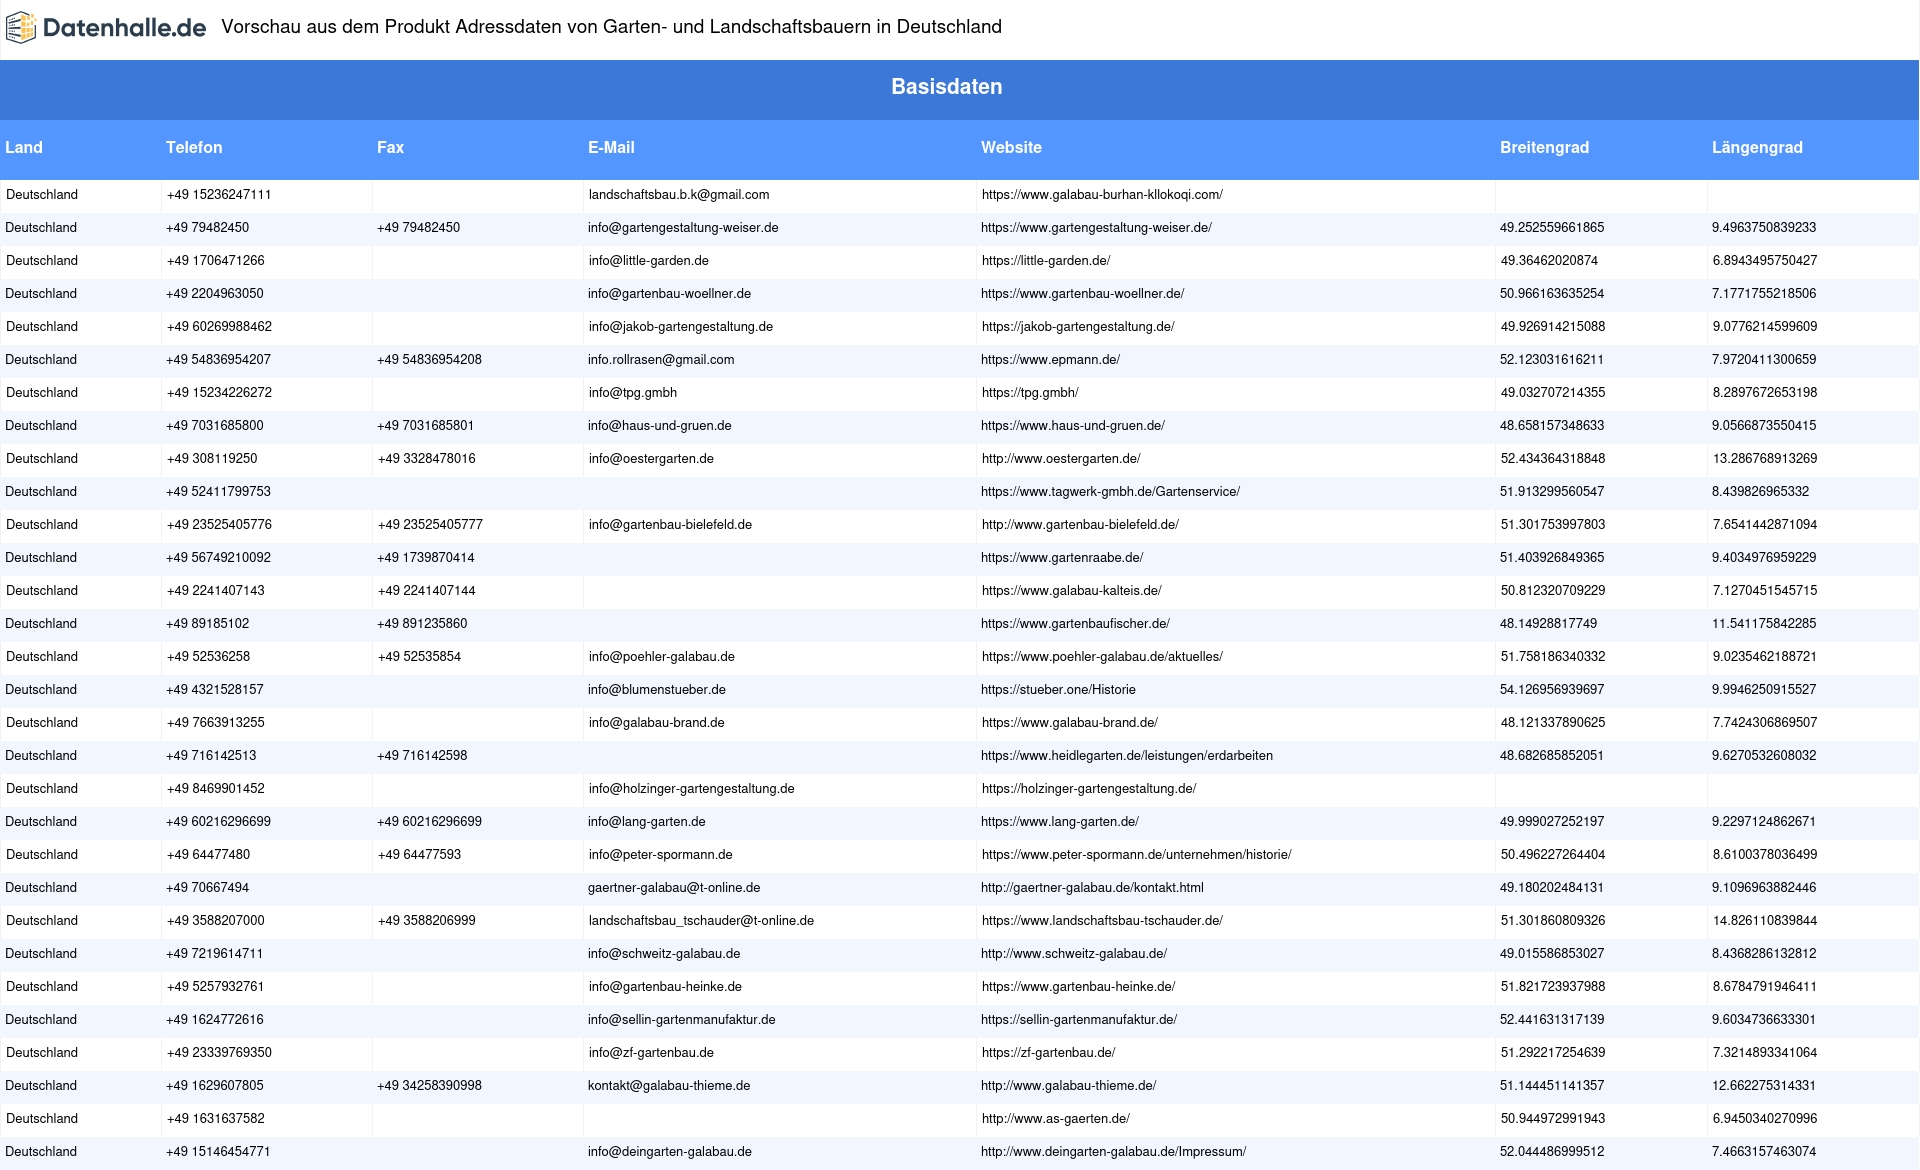The image size is (1920, 1170).
Task: Open https://zf-gartenbau.de/ website cell
Action: (x=1049, y=1053)
